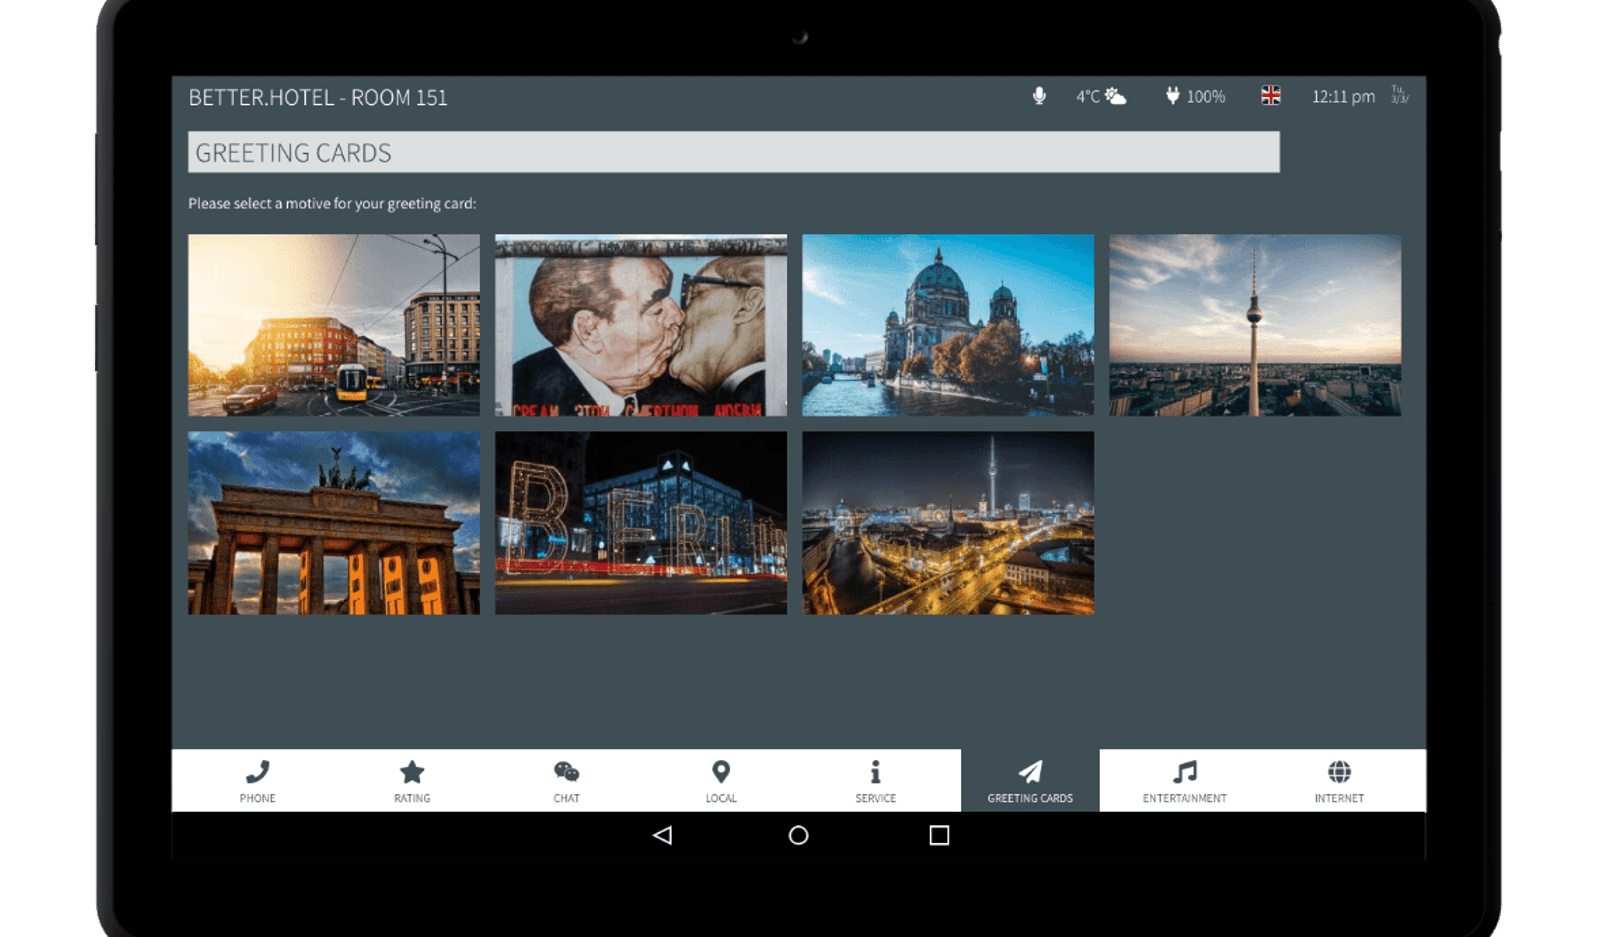The height and width of the screenshot is (937, 1600).
Task: Select the Greeting Cards tab
Action: coord(1030,781)
